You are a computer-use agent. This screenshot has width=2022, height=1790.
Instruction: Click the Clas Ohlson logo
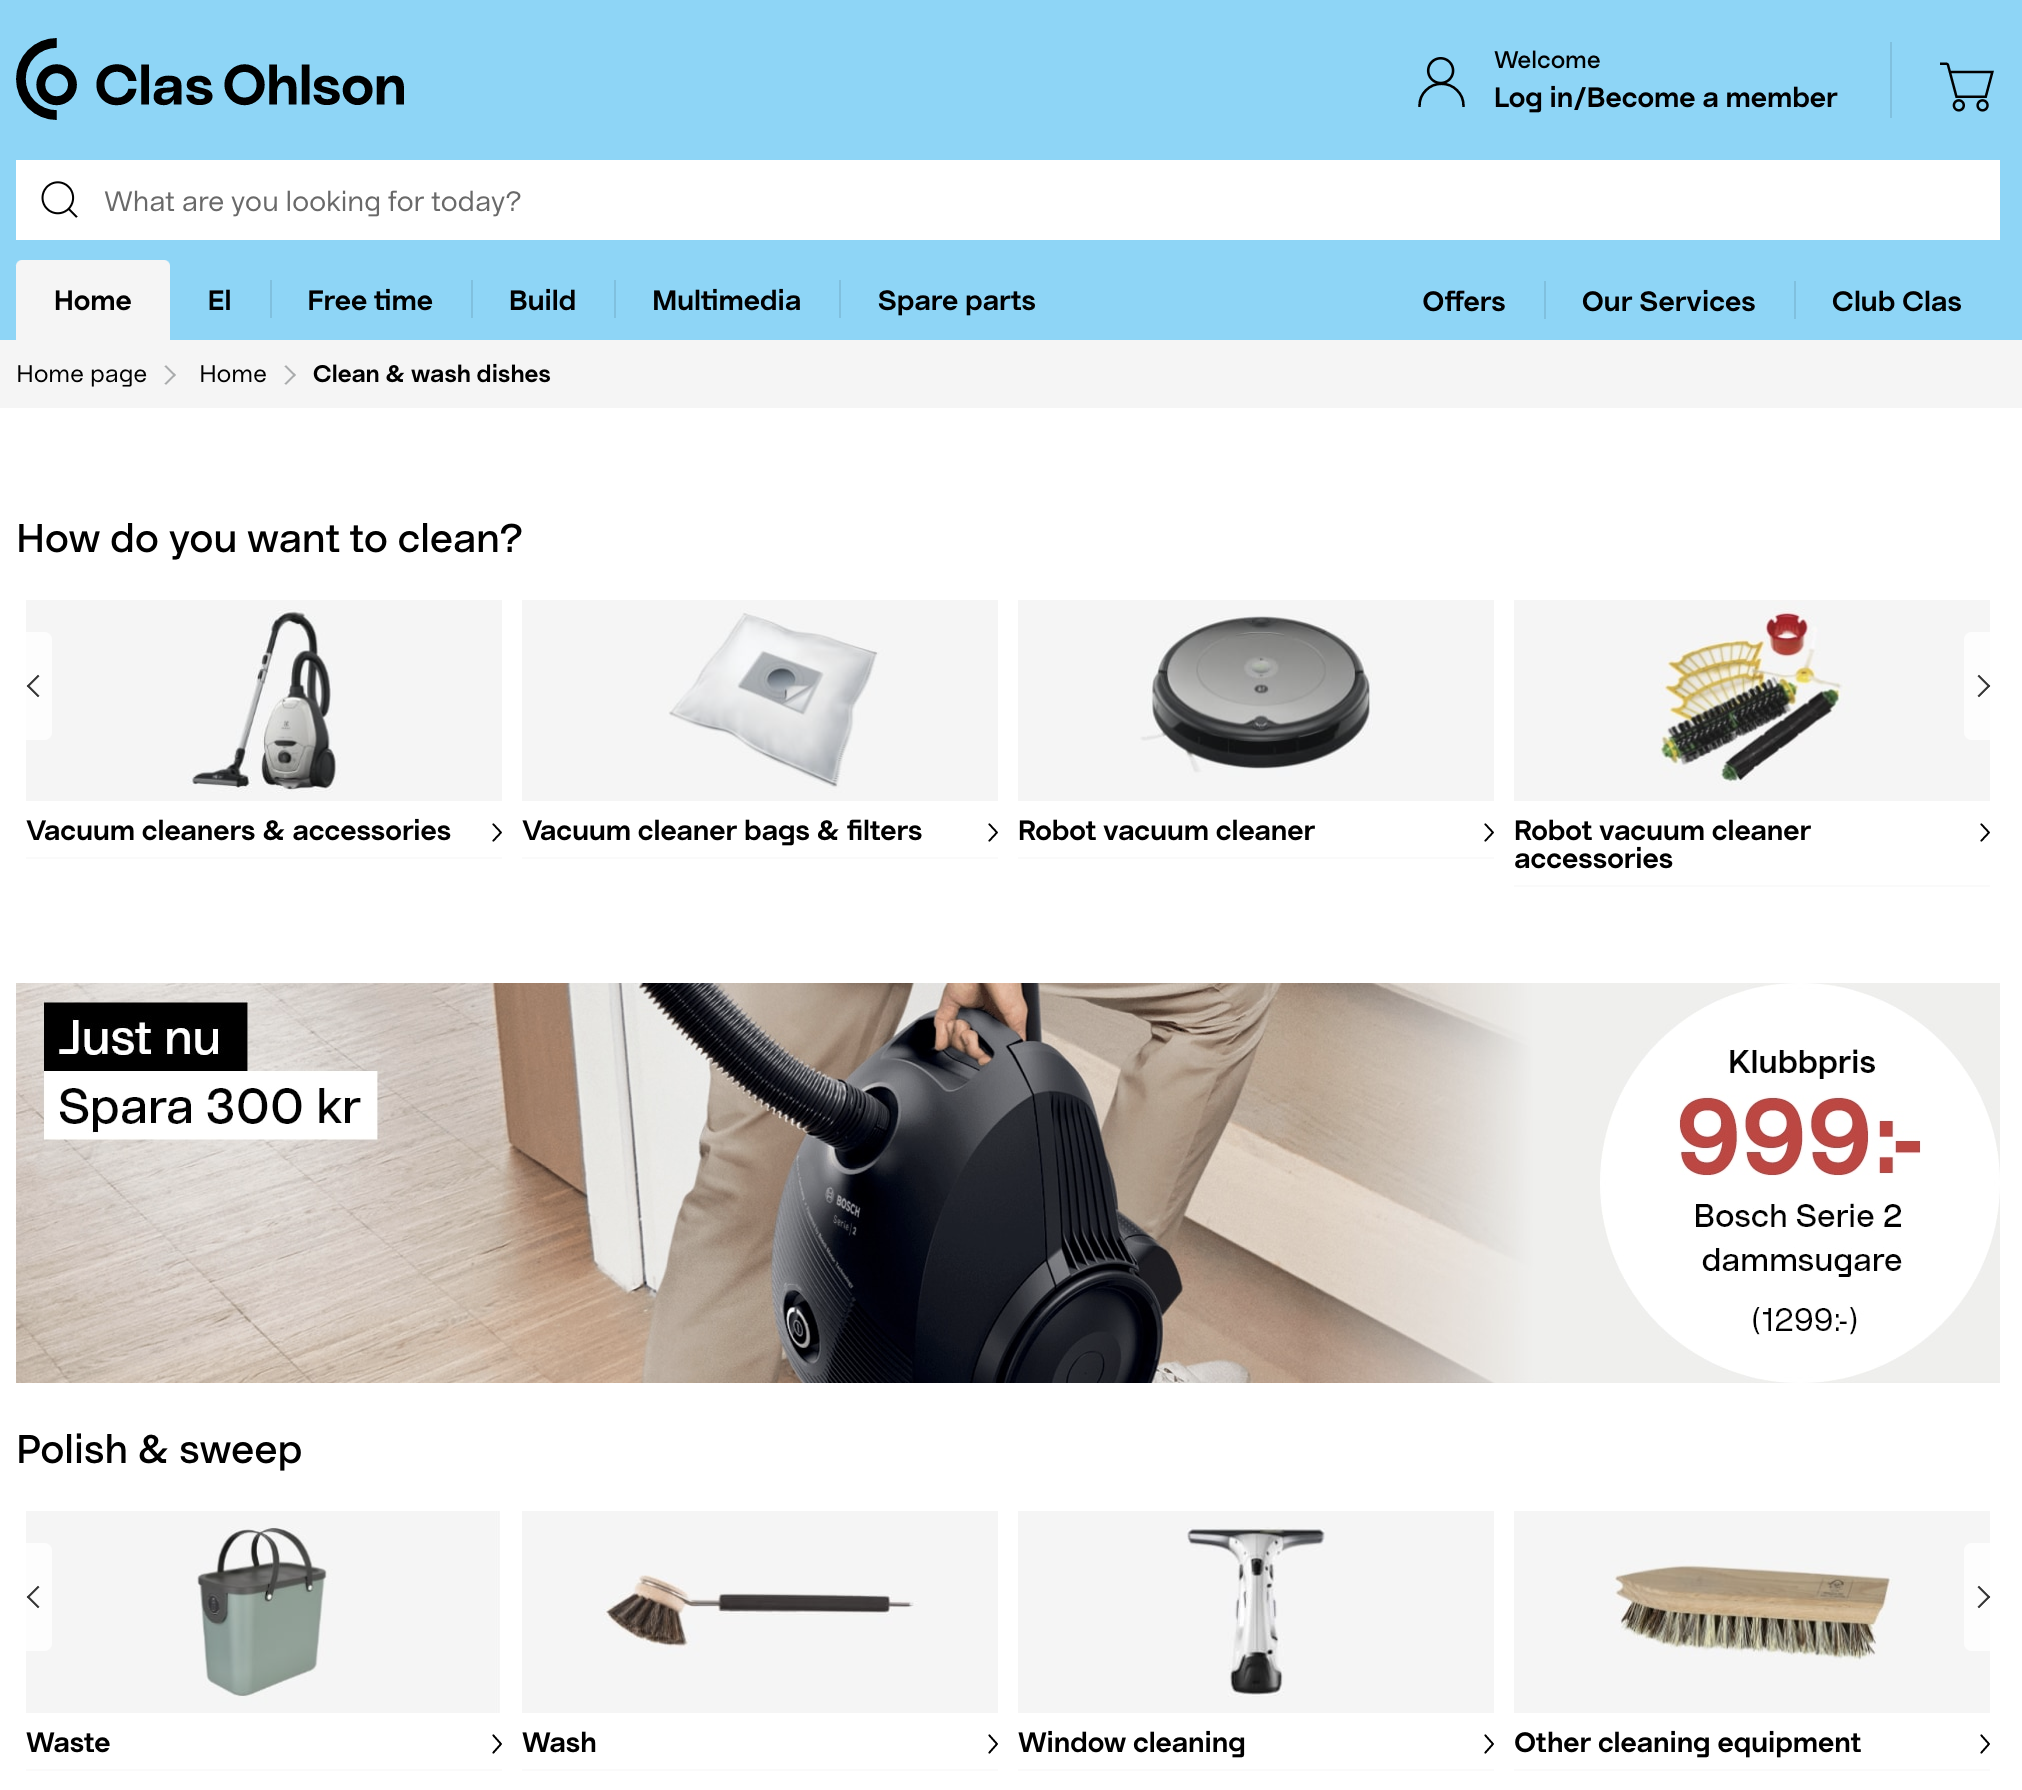(211, 81)
